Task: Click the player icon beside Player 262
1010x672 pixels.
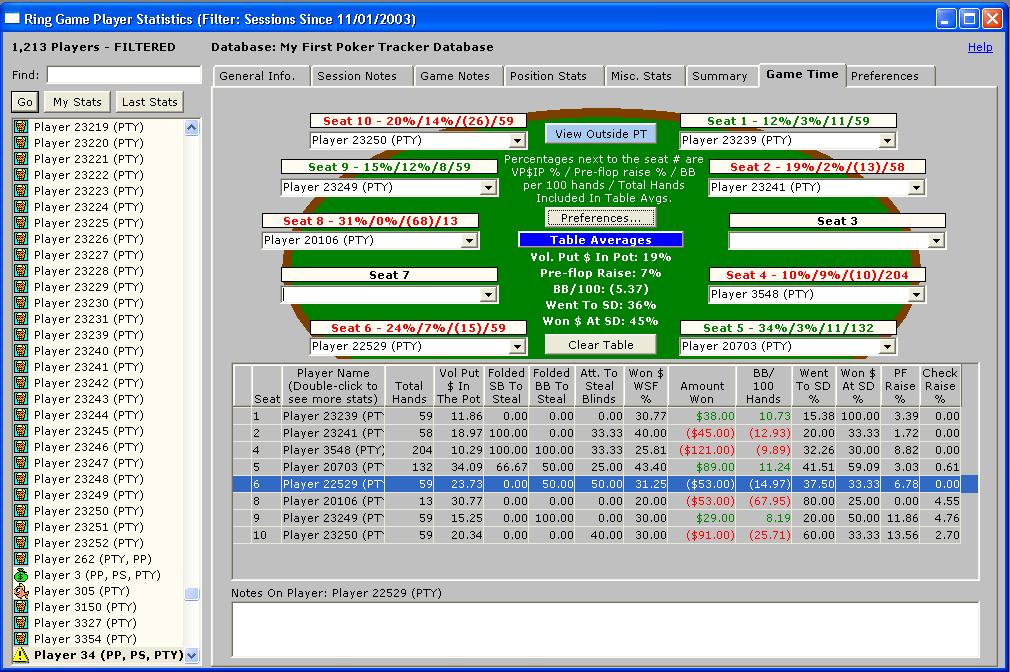Action: 20,559
